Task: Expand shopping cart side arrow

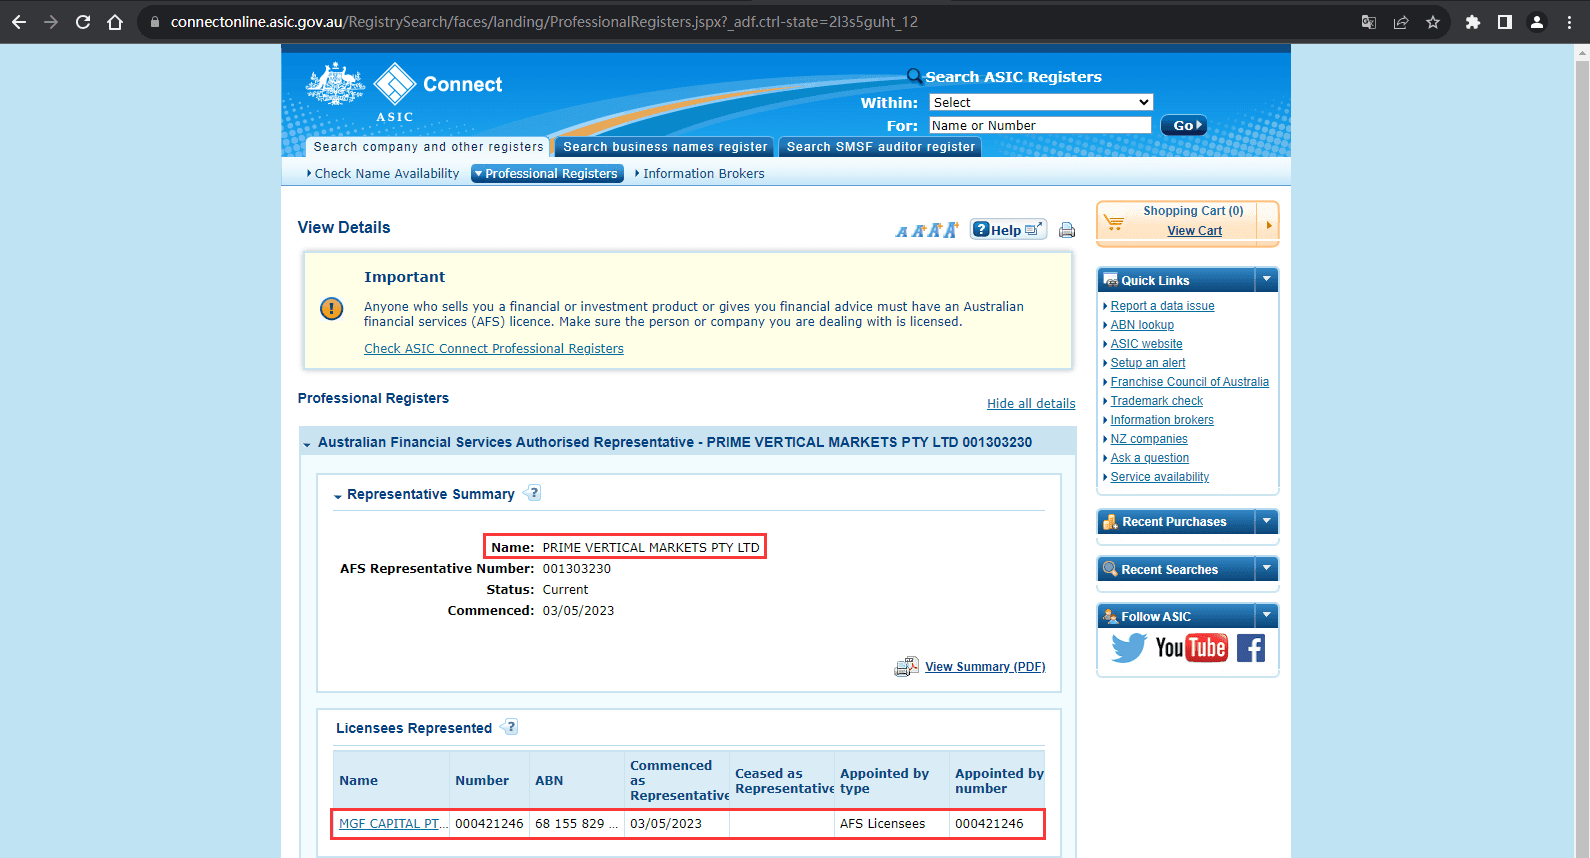Action: coord(1268,224)
